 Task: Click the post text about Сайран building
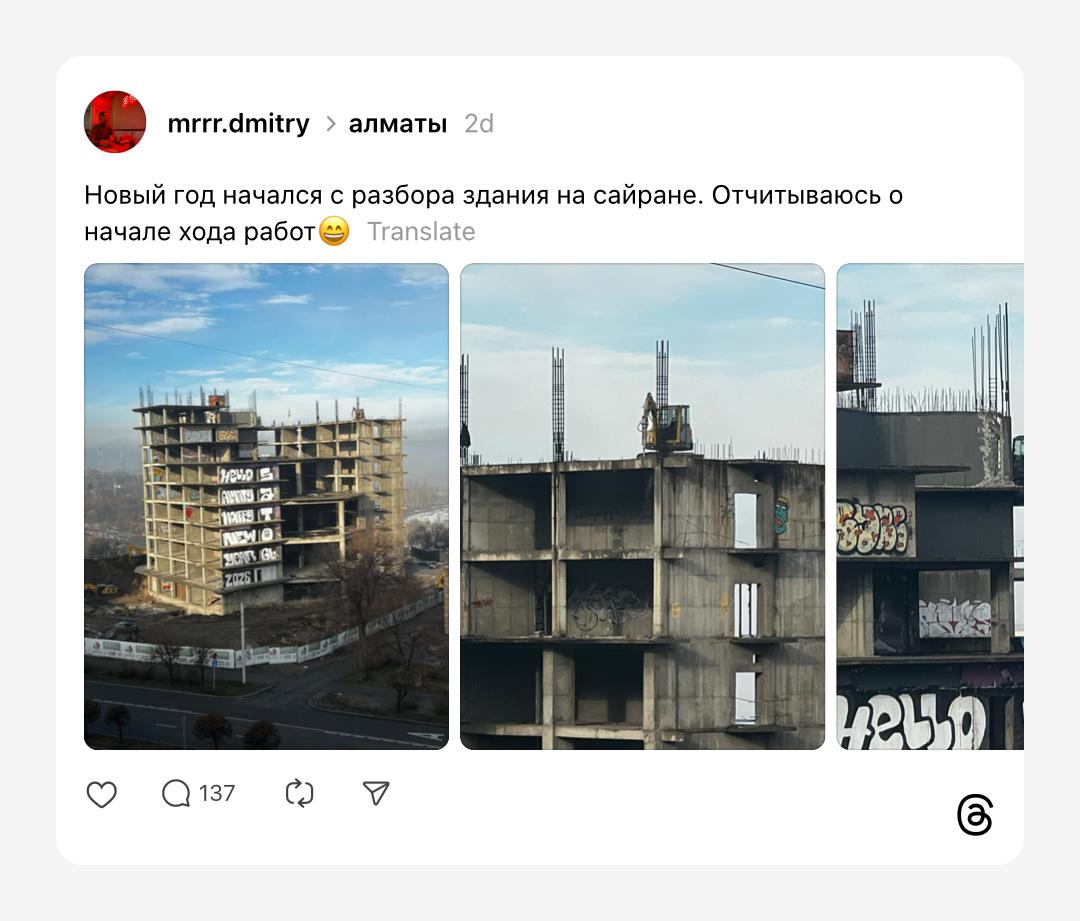point(493,214)
